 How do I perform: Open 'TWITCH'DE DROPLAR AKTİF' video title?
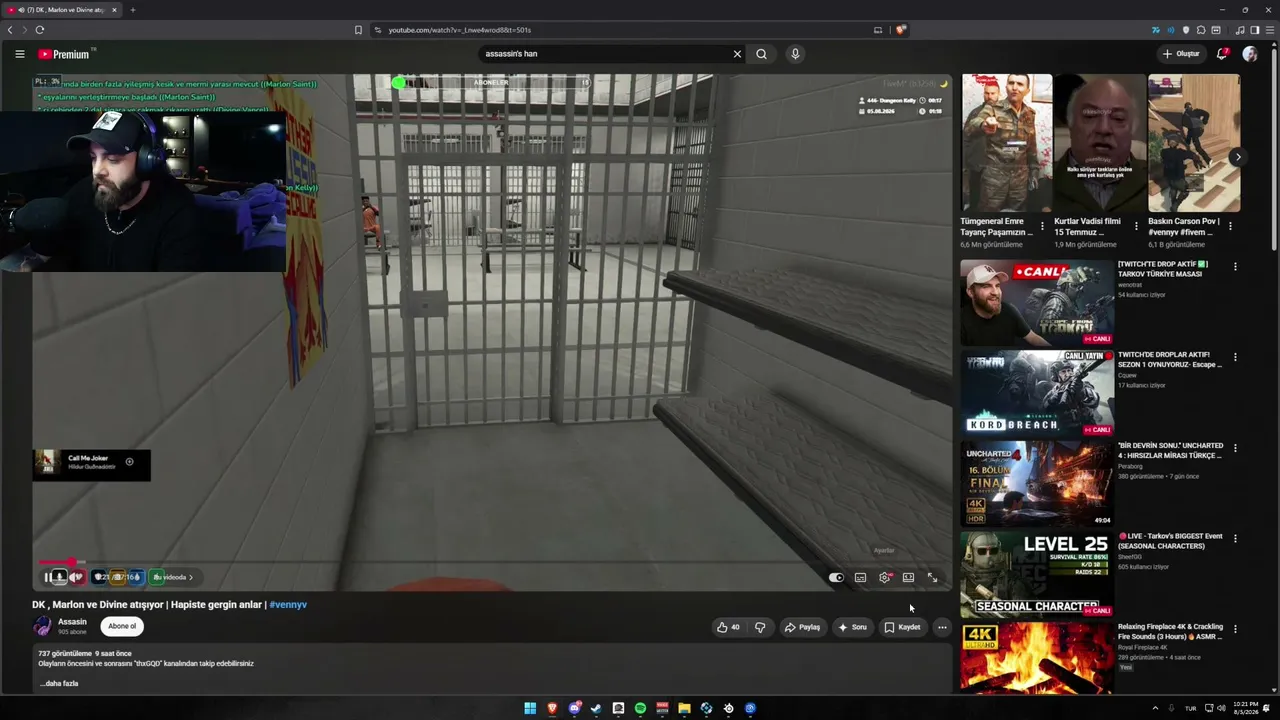1170,360
